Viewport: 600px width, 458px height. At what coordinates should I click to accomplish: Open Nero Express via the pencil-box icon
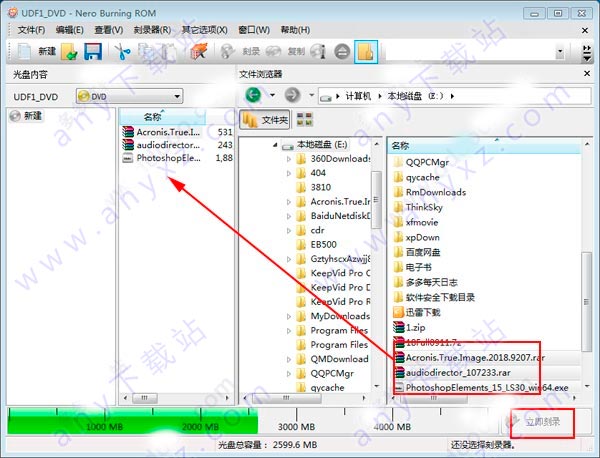[x=199, y=52]
